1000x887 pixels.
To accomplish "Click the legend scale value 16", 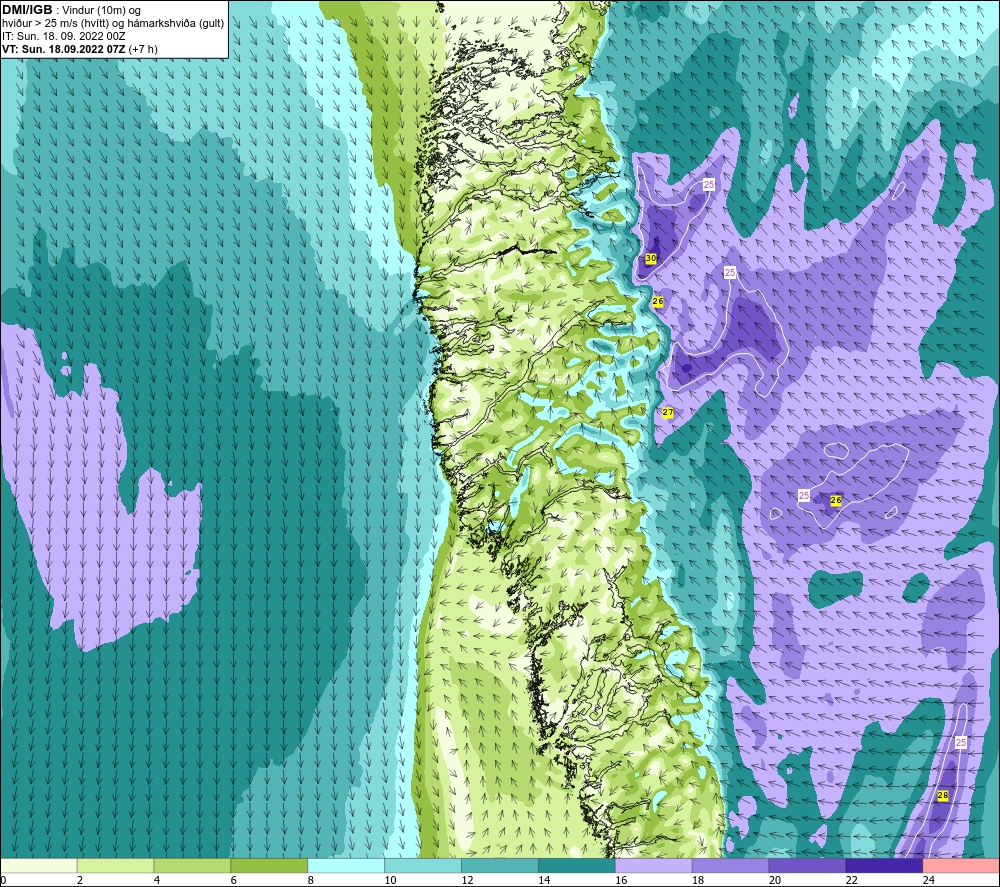I will coord(621,880).
